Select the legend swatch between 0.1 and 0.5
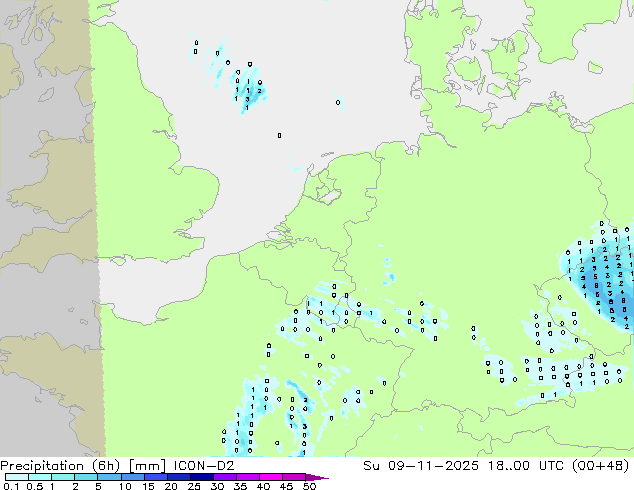Image resolution: width=634 pixels, height=490 pixels. click(x=17, y=477)
